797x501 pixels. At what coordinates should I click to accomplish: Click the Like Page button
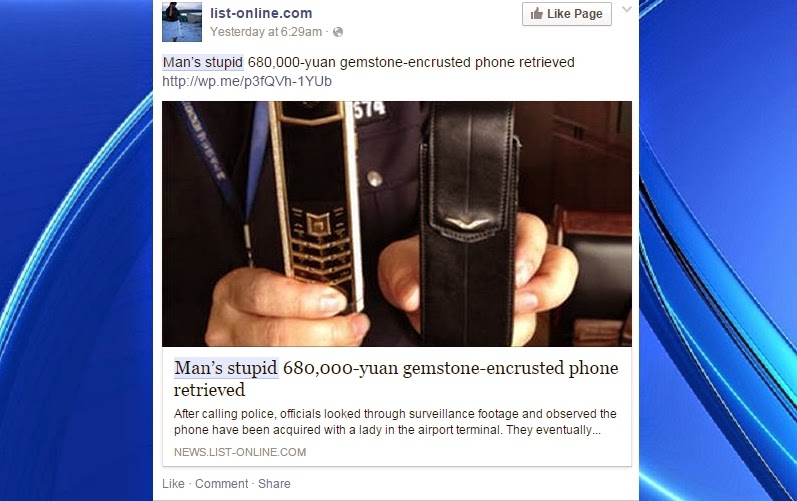[567, 14]
